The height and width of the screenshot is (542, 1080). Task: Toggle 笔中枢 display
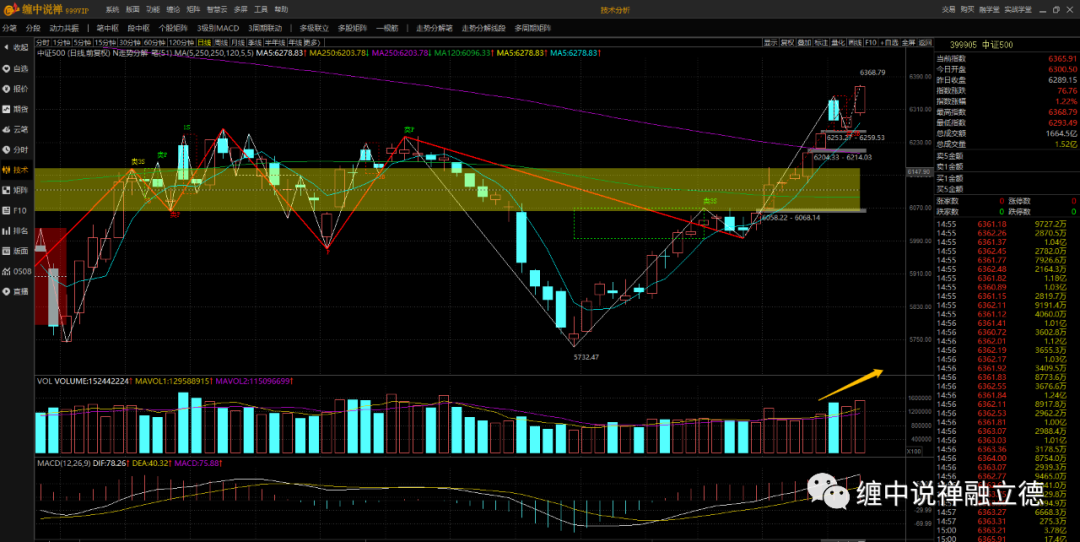point(107,28)
